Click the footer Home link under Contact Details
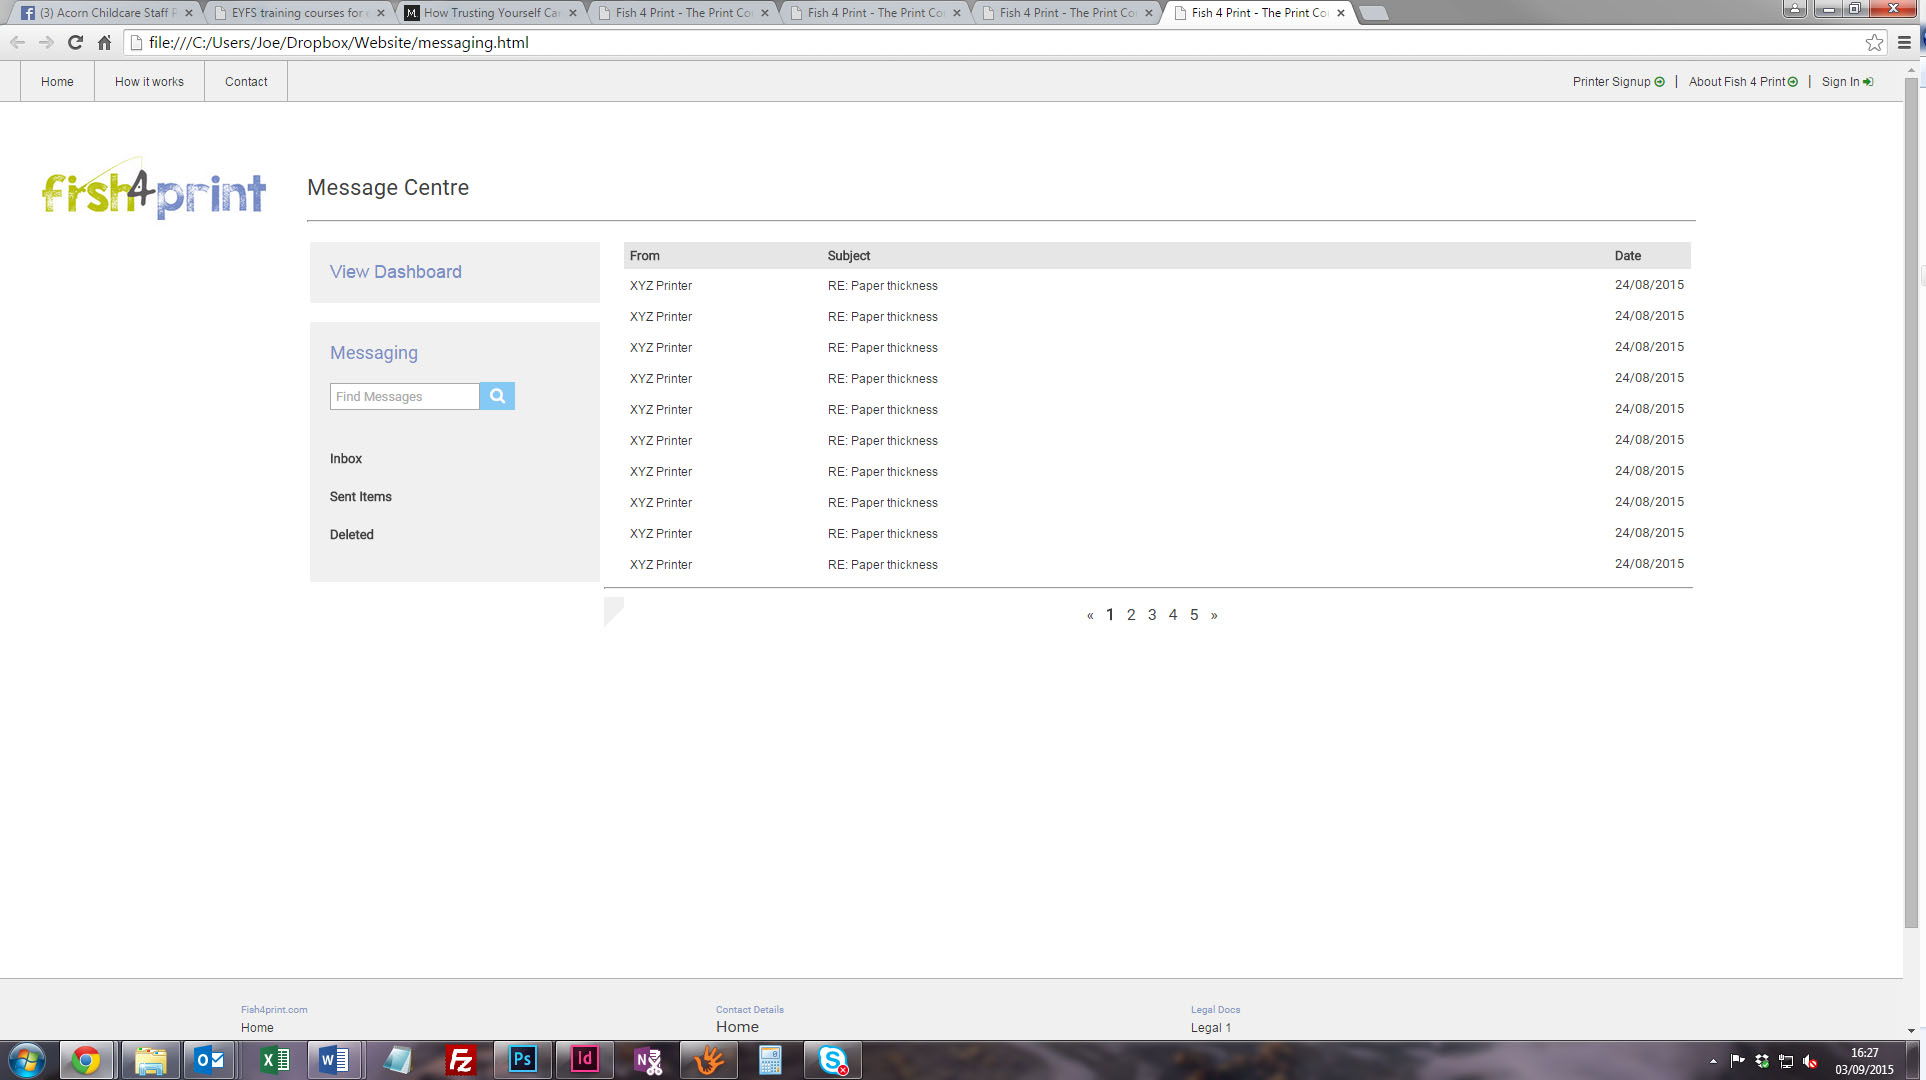The height and width of the screenshot is (1080, 1926). (x=737, y=1027)
